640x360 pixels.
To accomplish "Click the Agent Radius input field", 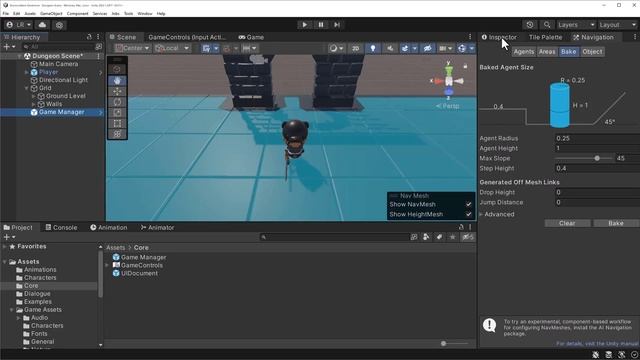I will coord(598,138).
